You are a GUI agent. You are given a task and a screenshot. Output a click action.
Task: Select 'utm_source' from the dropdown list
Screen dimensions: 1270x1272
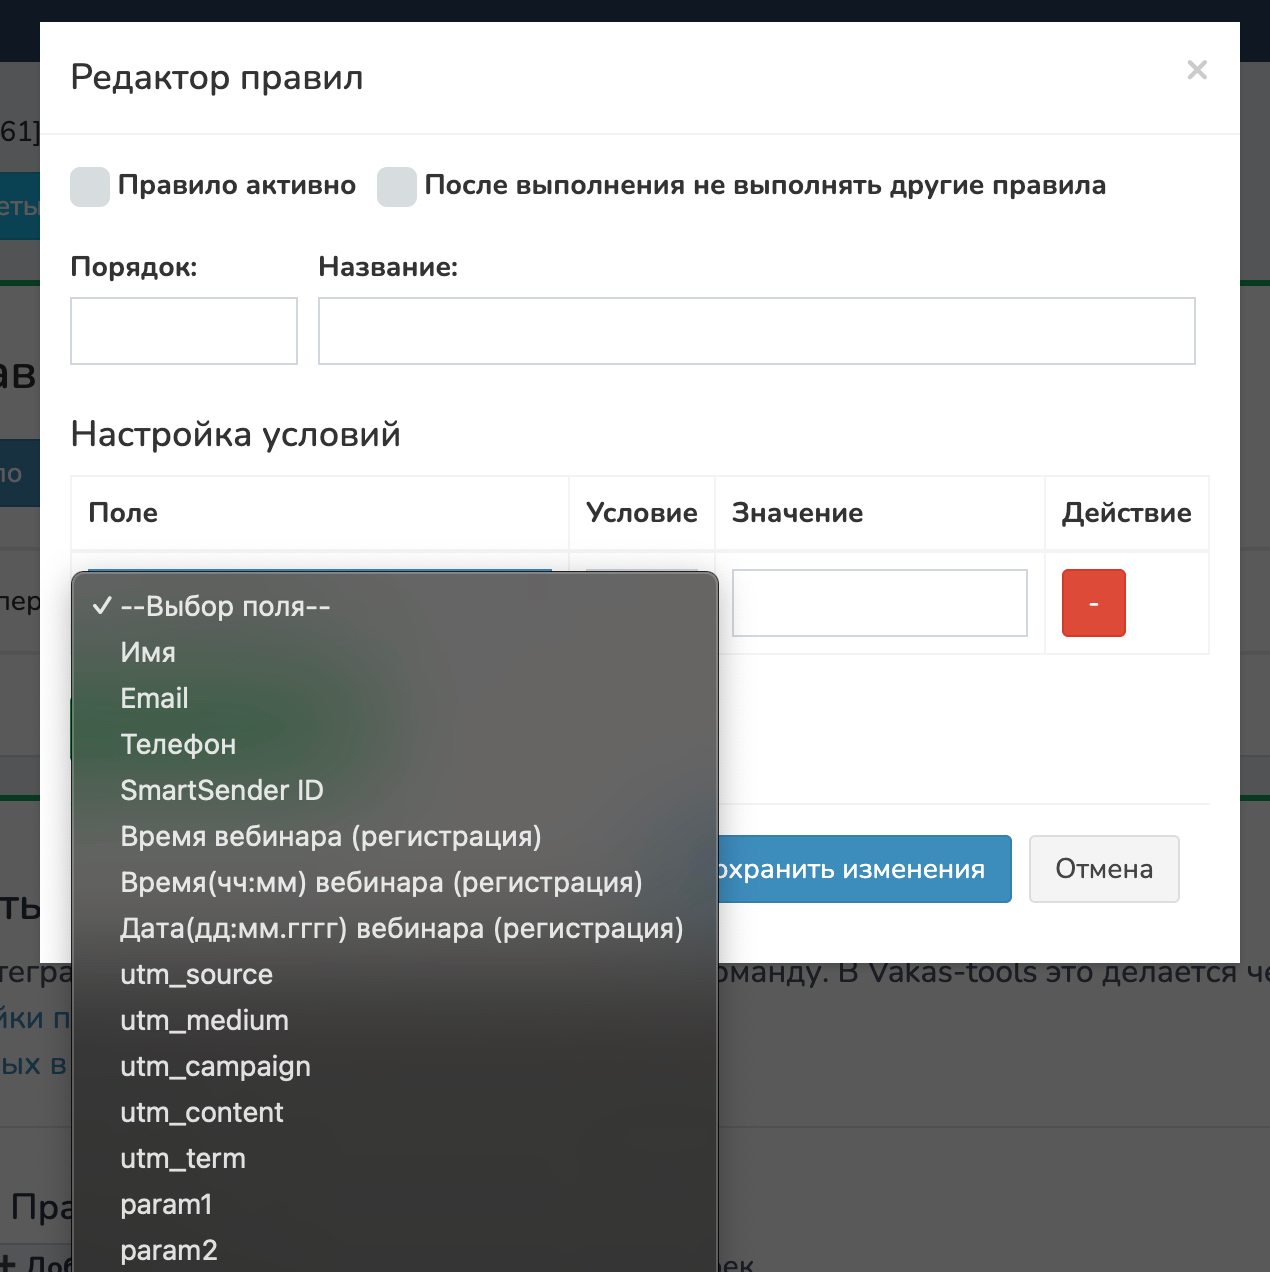196,975
